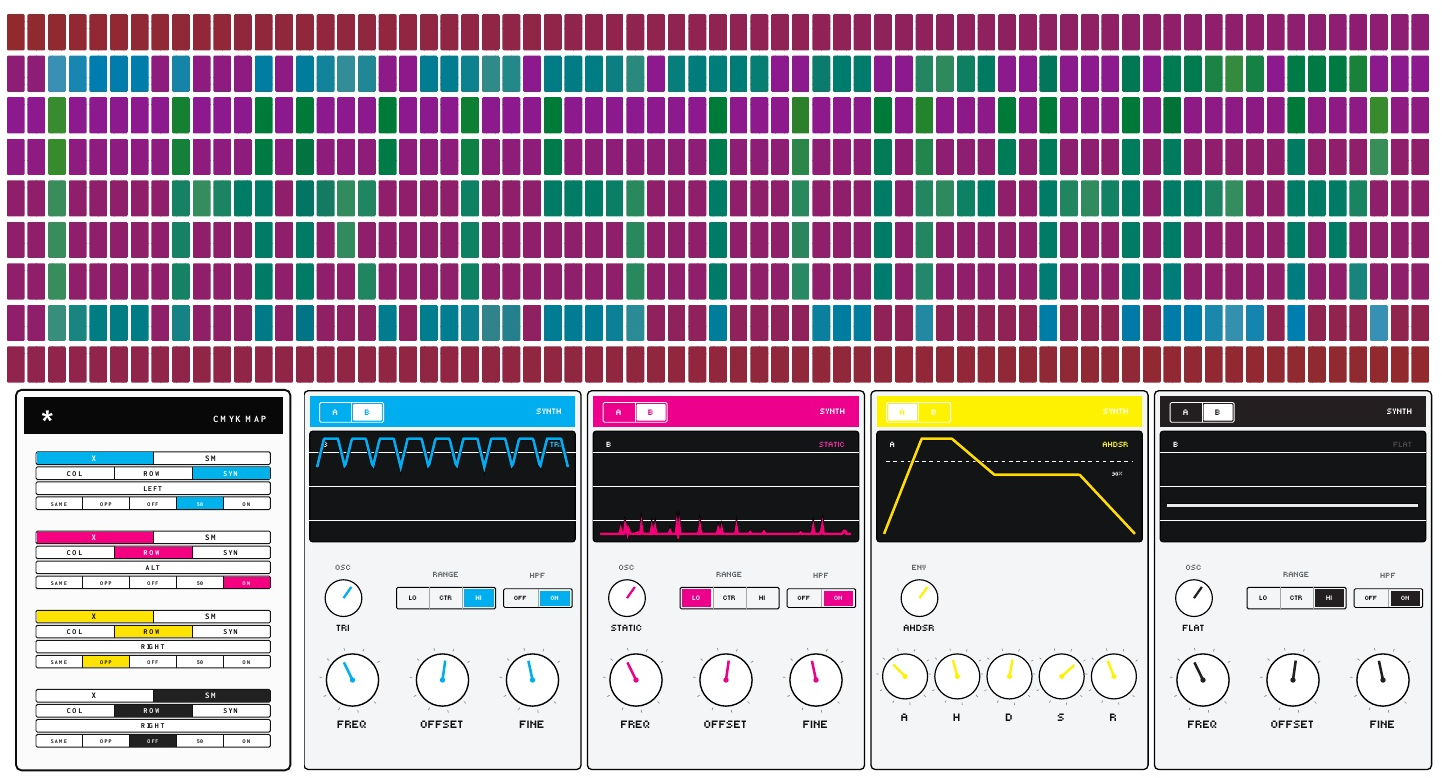Set magenta synth RANGE to HI
Screen dimensions: 1442x778
[x=762, y=598]
